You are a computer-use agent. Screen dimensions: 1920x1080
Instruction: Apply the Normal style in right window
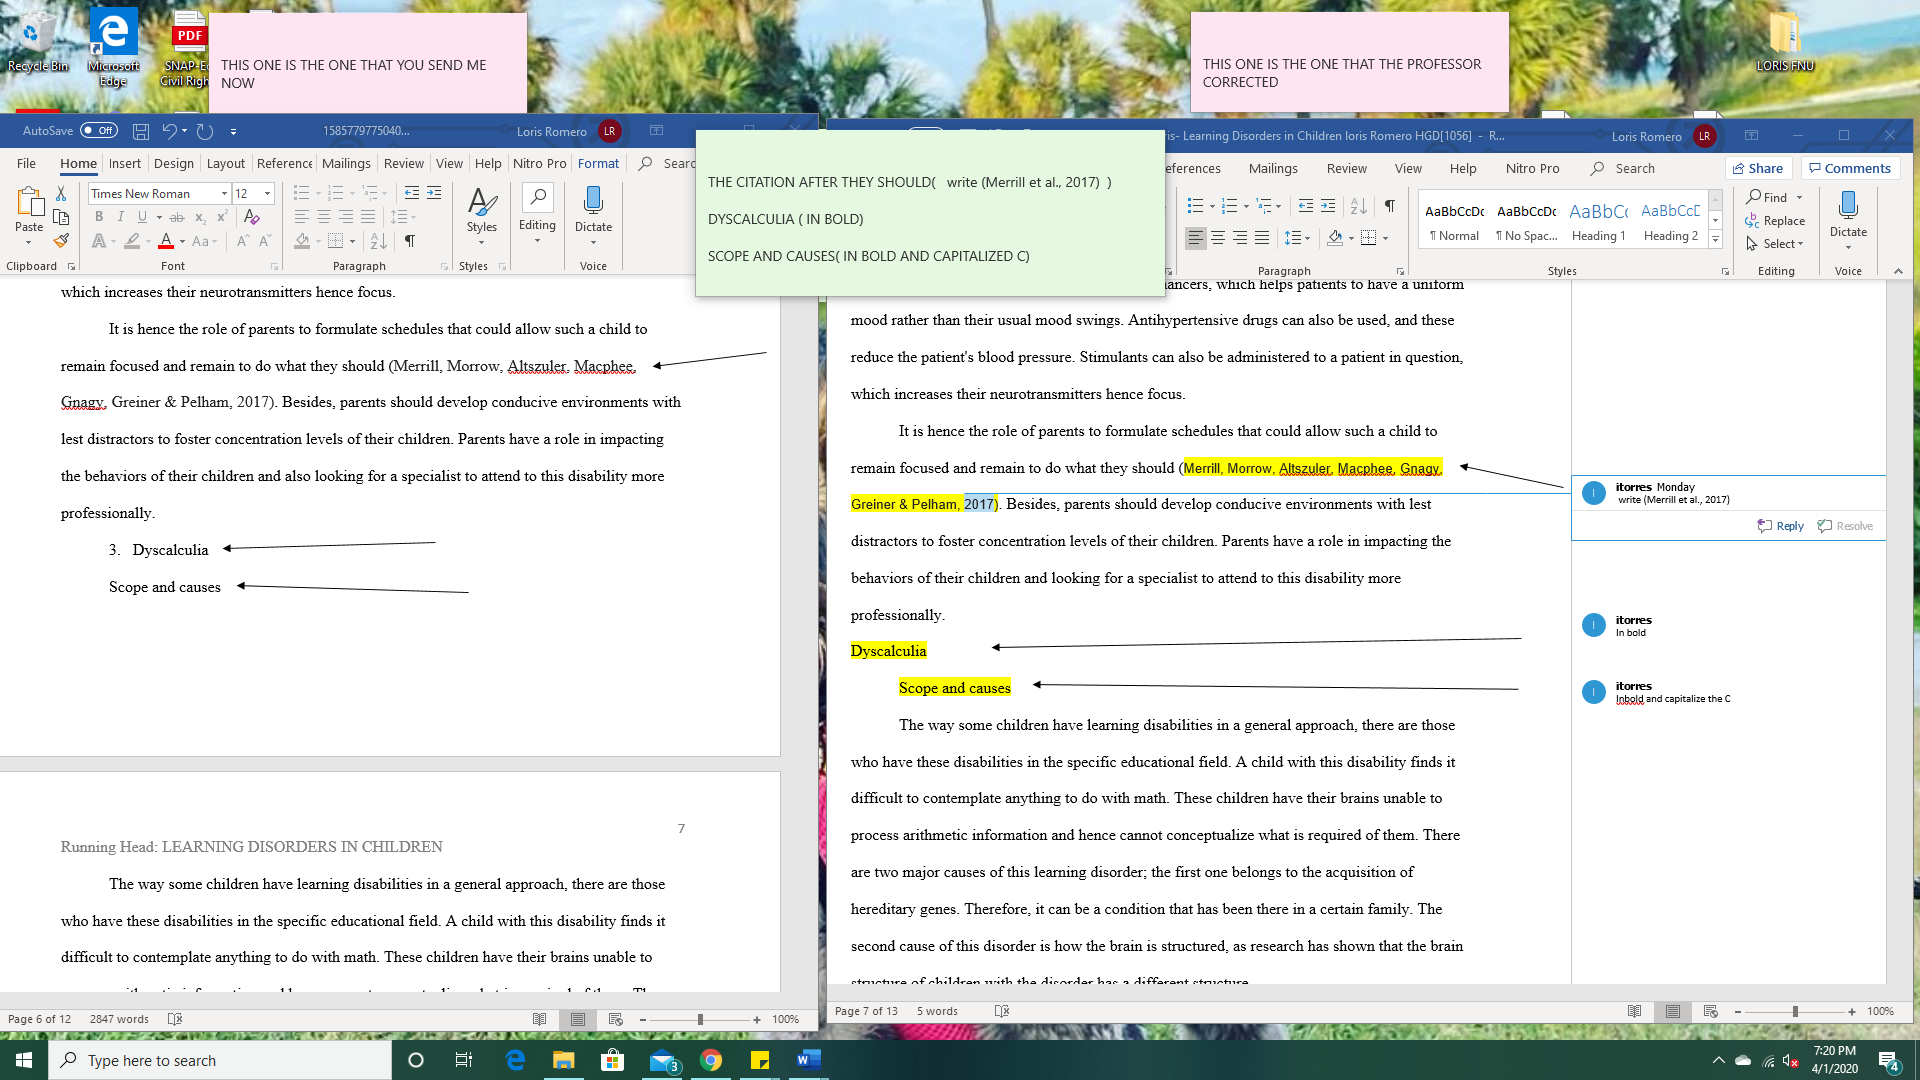pyautogui.click(x=1454, y=221)
